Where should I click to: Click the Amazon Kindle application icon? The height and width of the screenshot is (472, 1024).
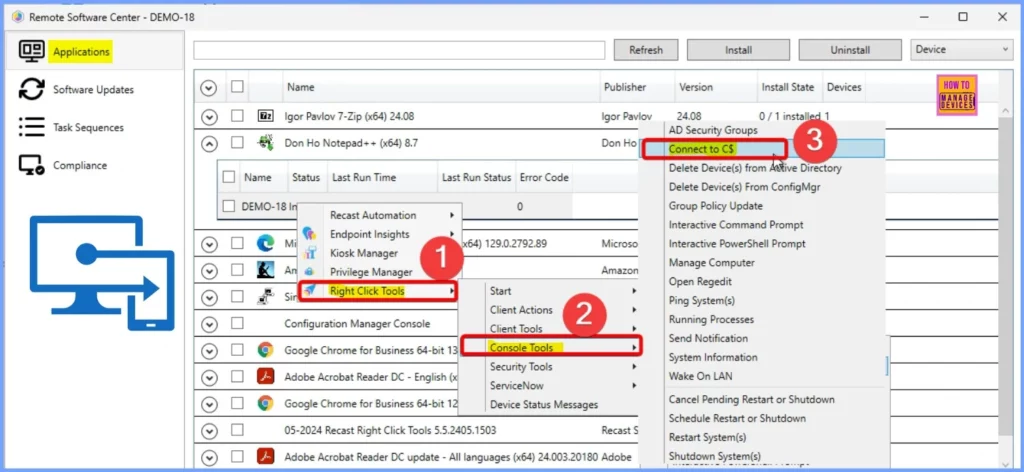coord(265,270)
